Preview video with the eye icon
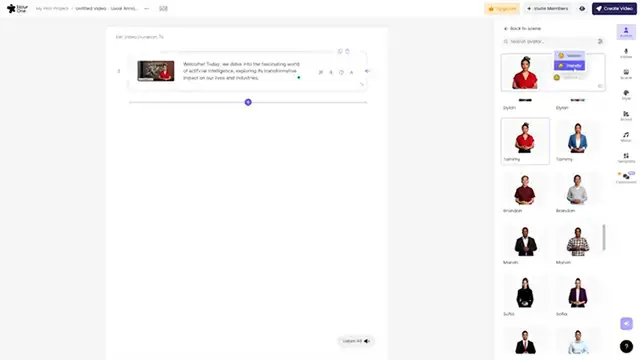640x360 pixels. click(582, 9)
